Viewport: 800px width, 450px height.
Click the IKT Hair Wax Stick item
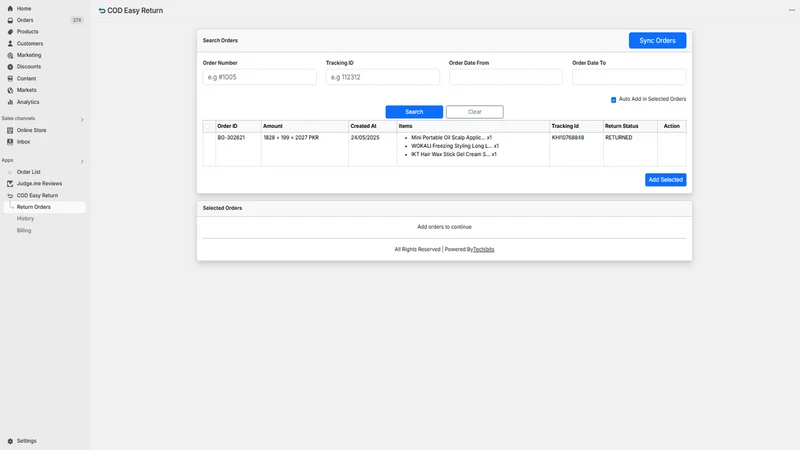(x=454, y=154)
